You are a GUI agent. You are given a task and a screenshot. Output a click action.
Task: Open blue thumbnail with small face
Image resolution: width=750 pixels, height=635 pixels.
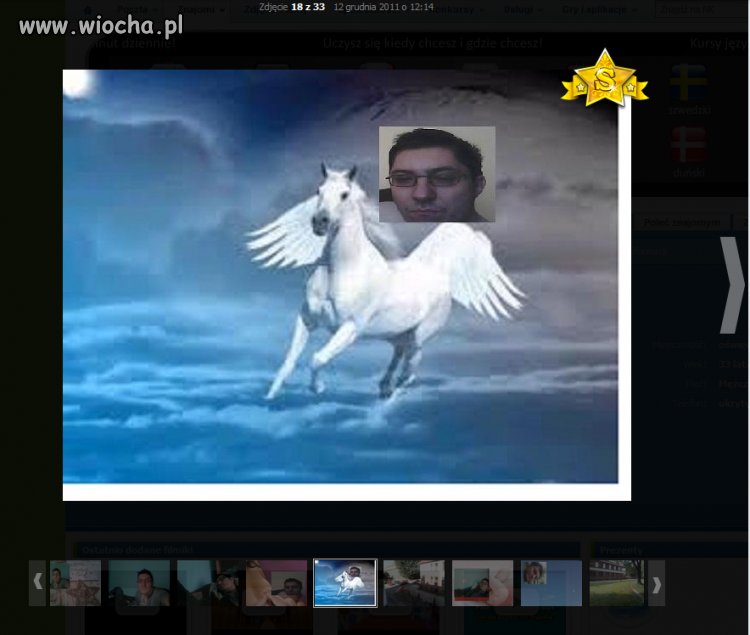tap(551, 583)
